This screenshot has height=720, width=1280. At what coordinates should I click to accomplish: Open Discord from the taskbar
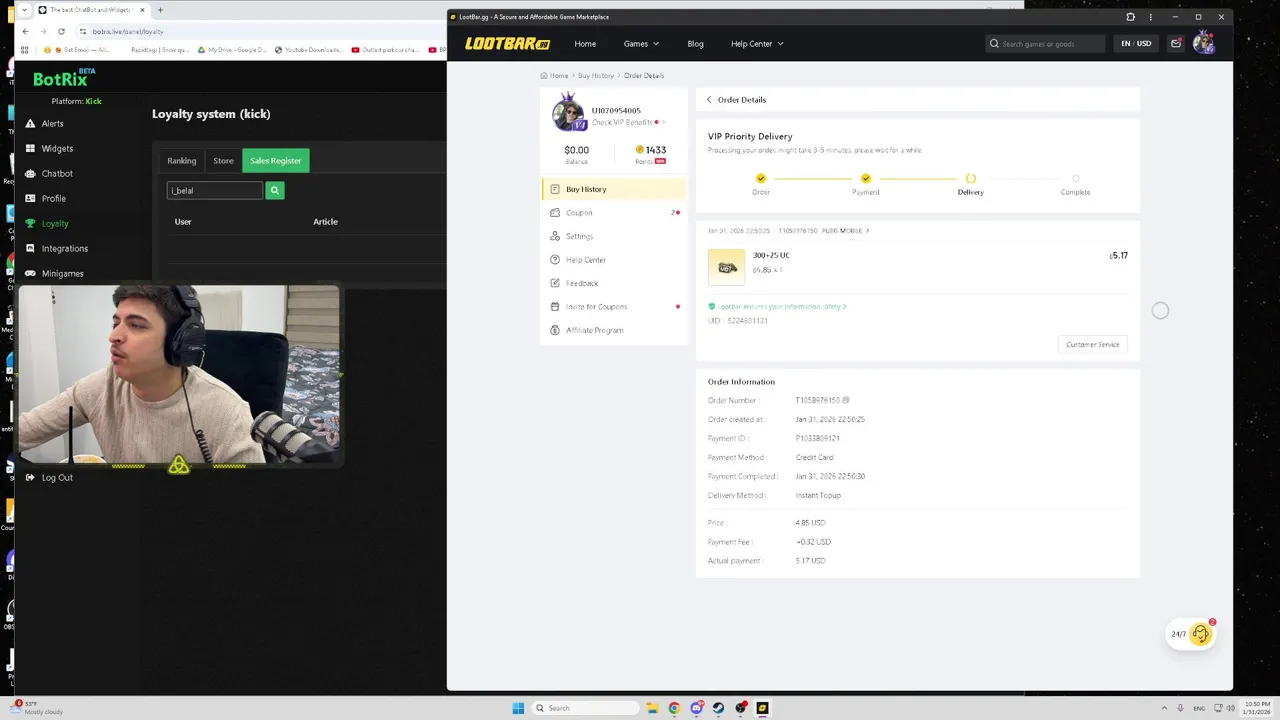coord(696,708)
